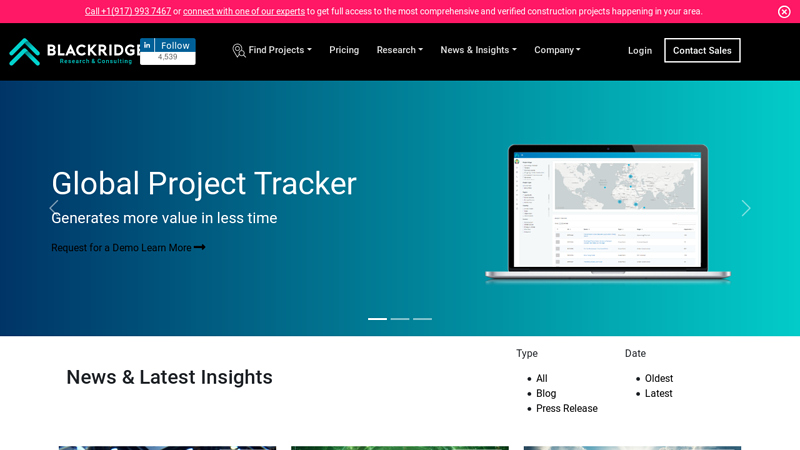This screenshot has height=450, width=800.
Task: Click the Login link
Action: 640,51
